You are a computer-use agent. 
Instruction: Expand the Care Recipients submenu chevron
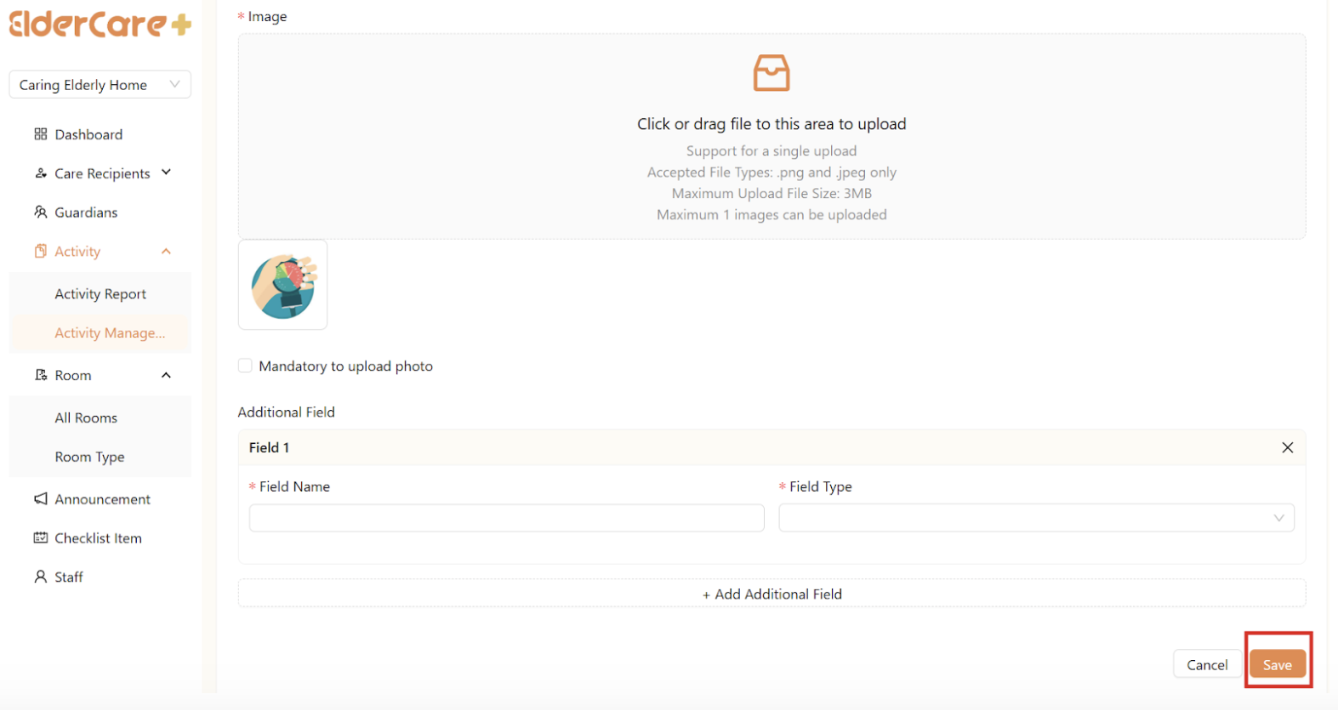tap(166, 173)
